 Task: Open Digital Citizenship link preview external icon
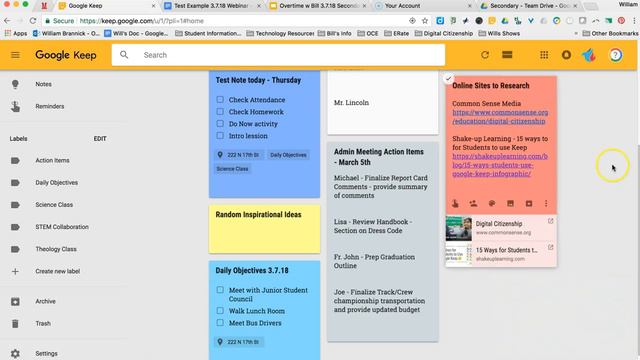tap(550, 221)
